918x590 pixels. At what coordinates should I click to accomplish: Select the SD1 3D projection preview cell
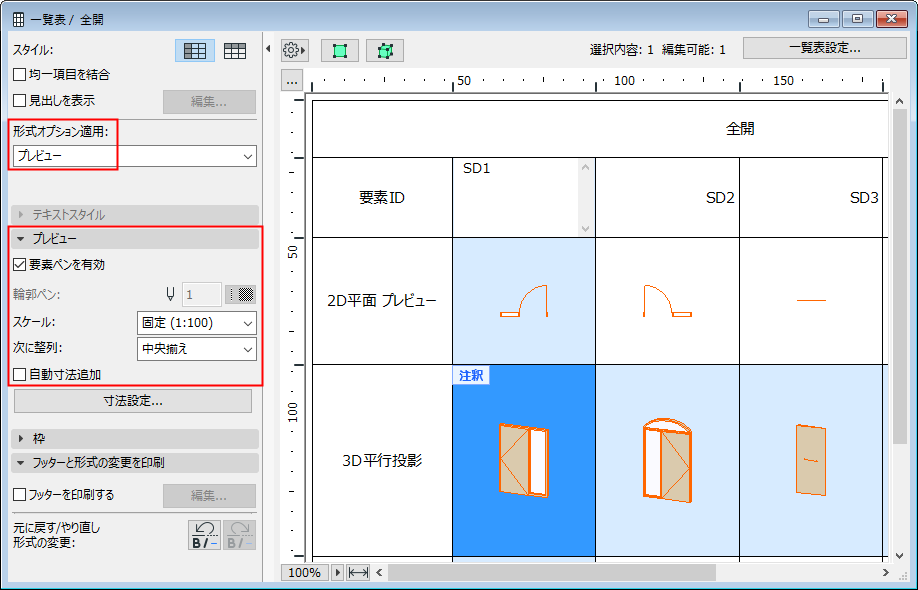pyautogui.click(x=524, y=461)
